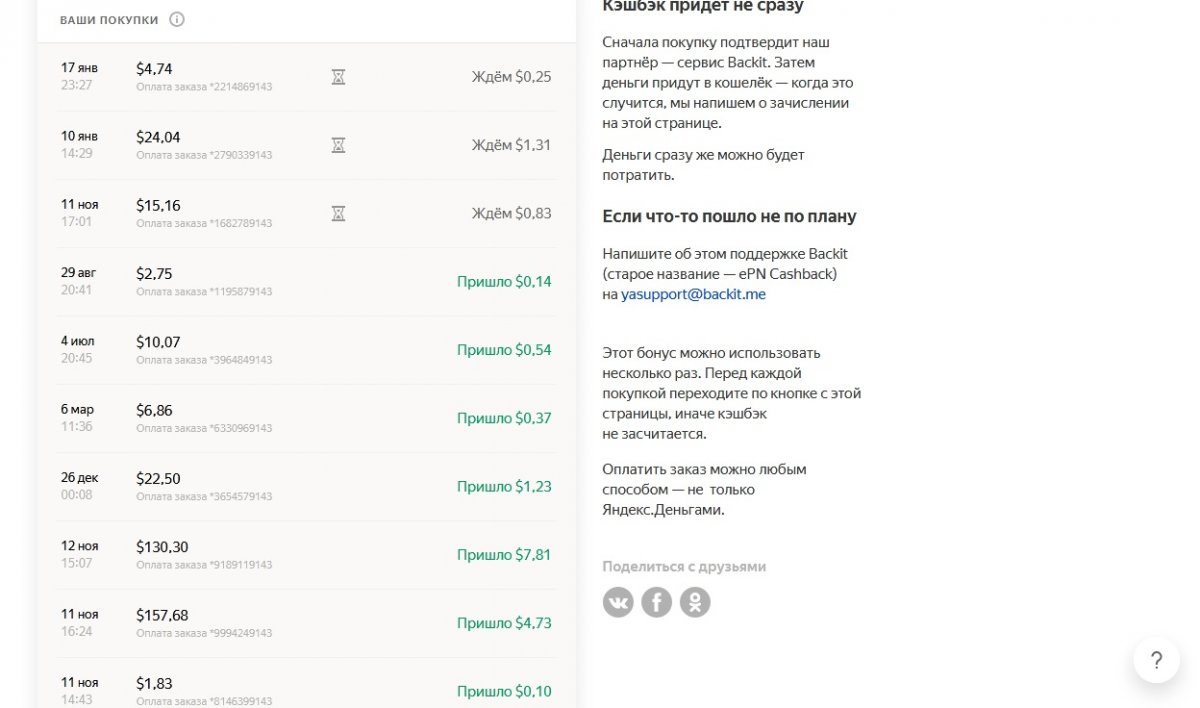The width and height of the screenshot is (1200, 708).
Task: Click Пришло $7,81 cashback status
Action: coord(504,555)
